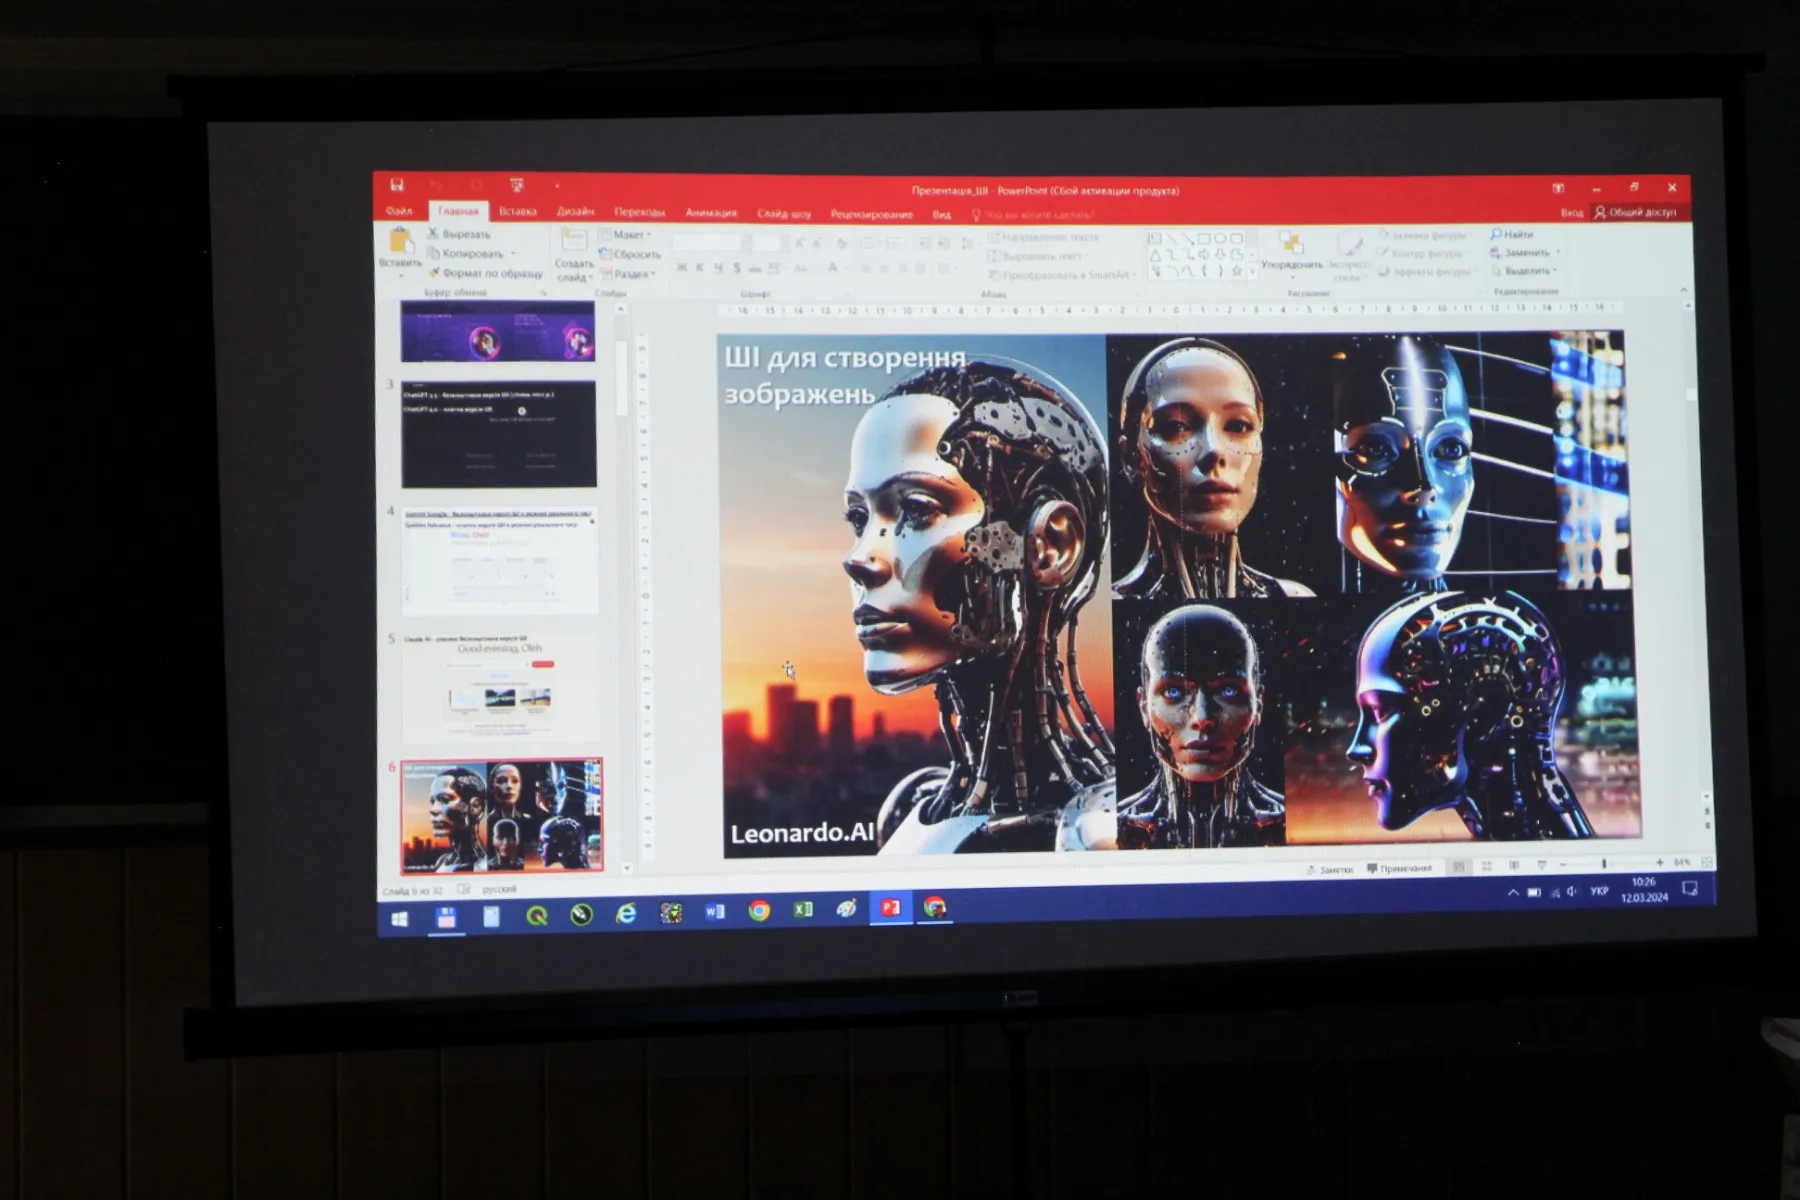Expand the Replace (Заменить) dropdown arrow
The height and width of the screenshot is (1200, 1800).
[x=1558, y=253]
